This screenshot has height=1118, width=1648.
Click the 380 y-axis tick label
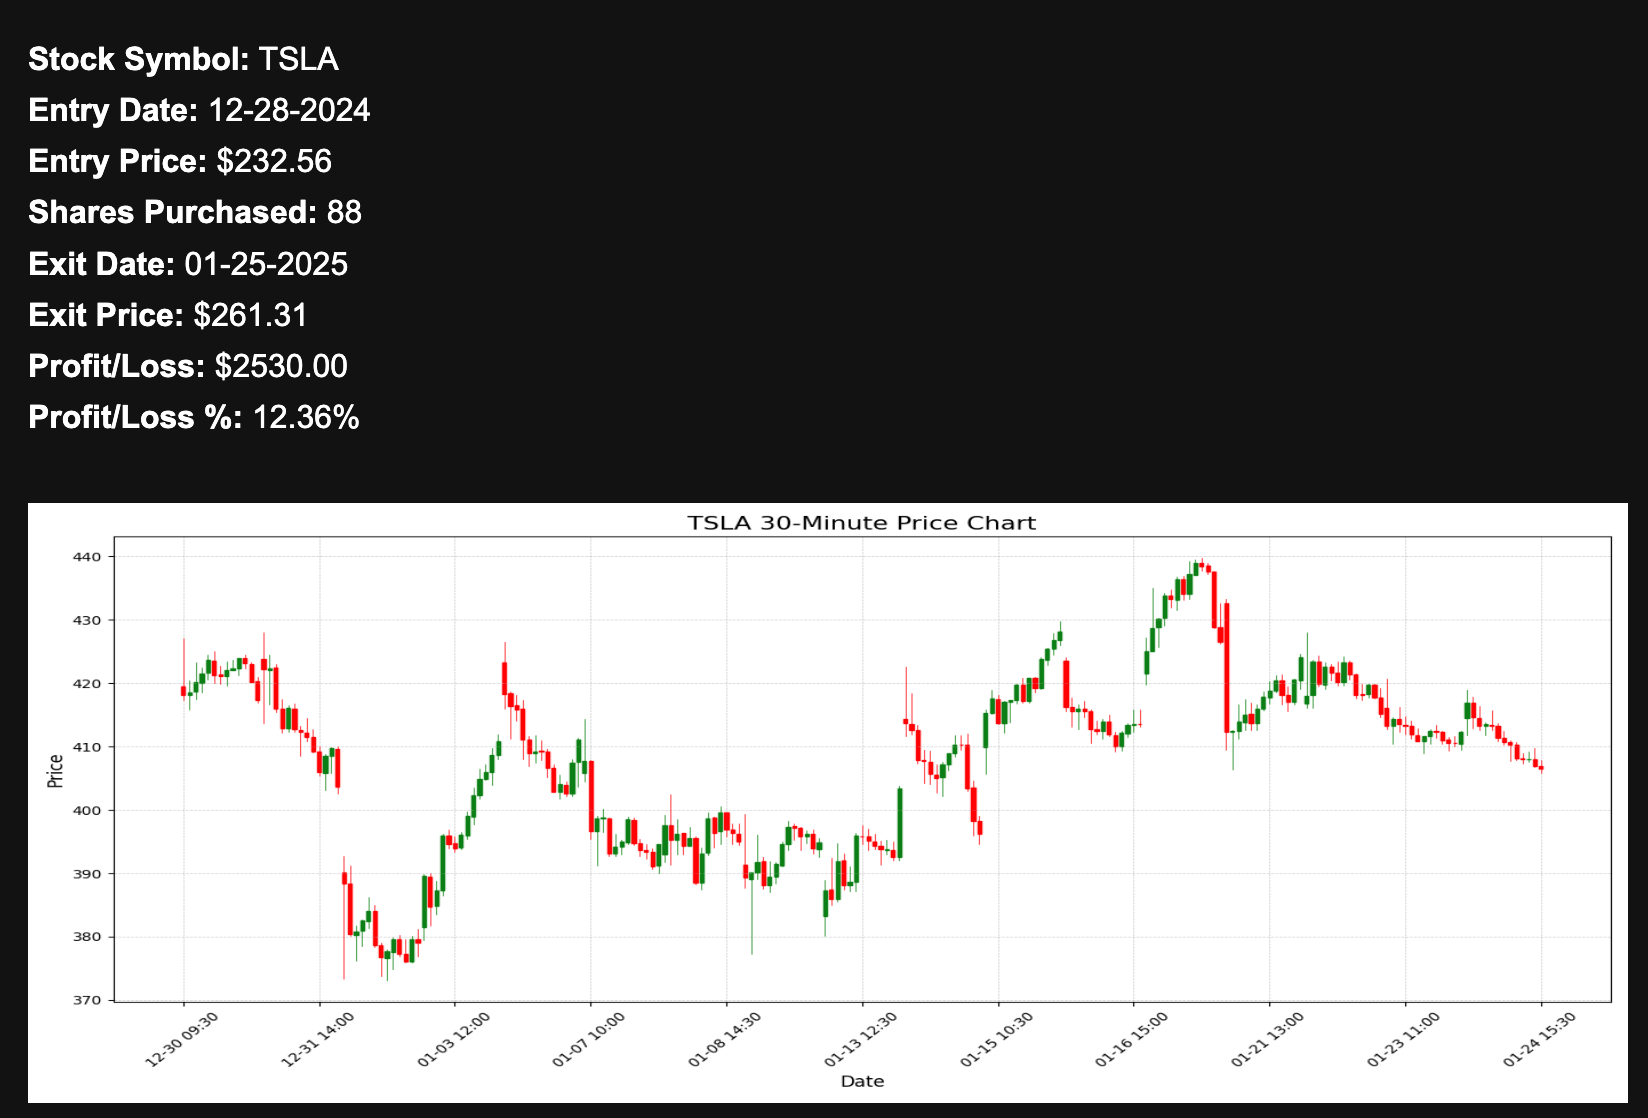coord(88,937)
